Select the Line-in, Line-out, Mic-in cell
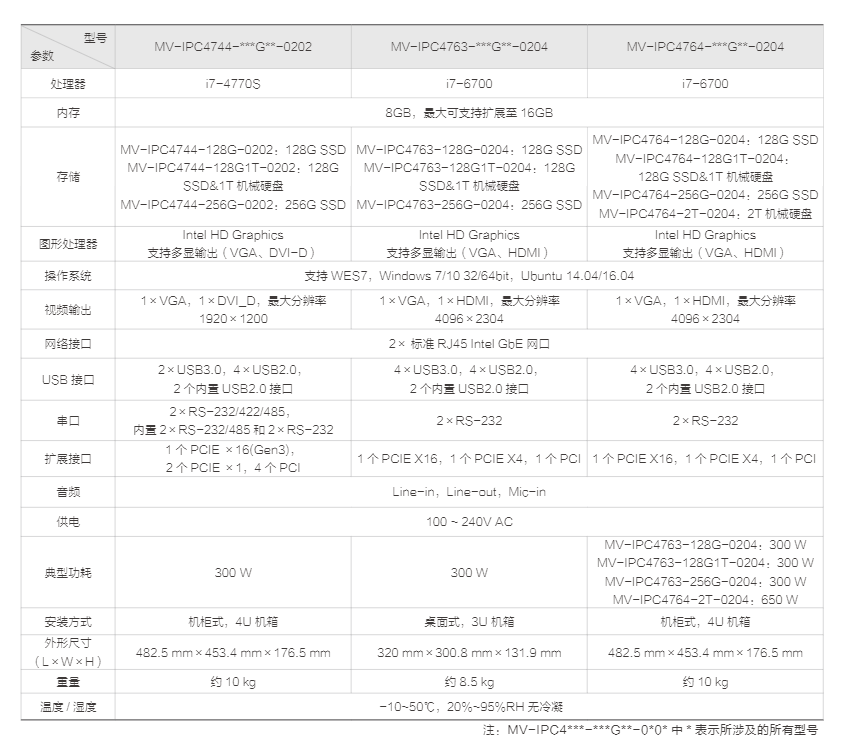The image size is (846, 747). 469,492
